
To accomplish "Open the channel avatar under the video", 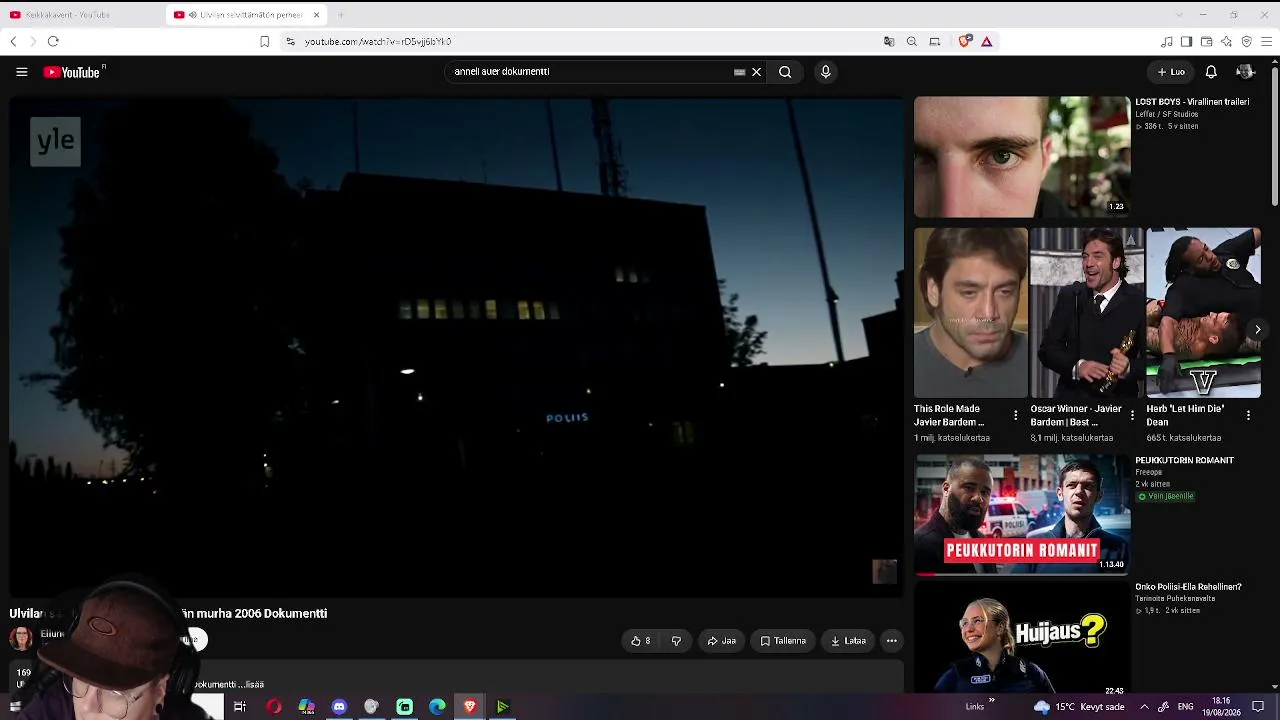I will tap(20, 637).
